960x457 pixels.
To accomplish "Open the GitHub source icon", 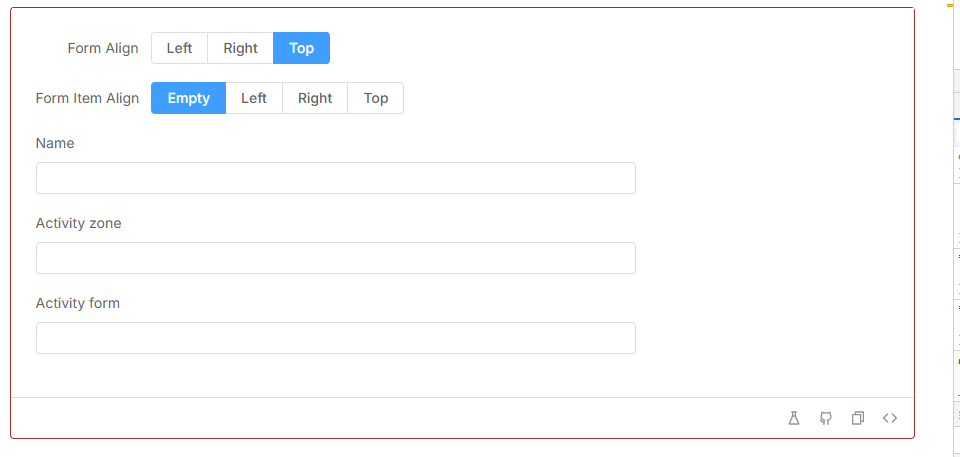I will tap(826, 418).
